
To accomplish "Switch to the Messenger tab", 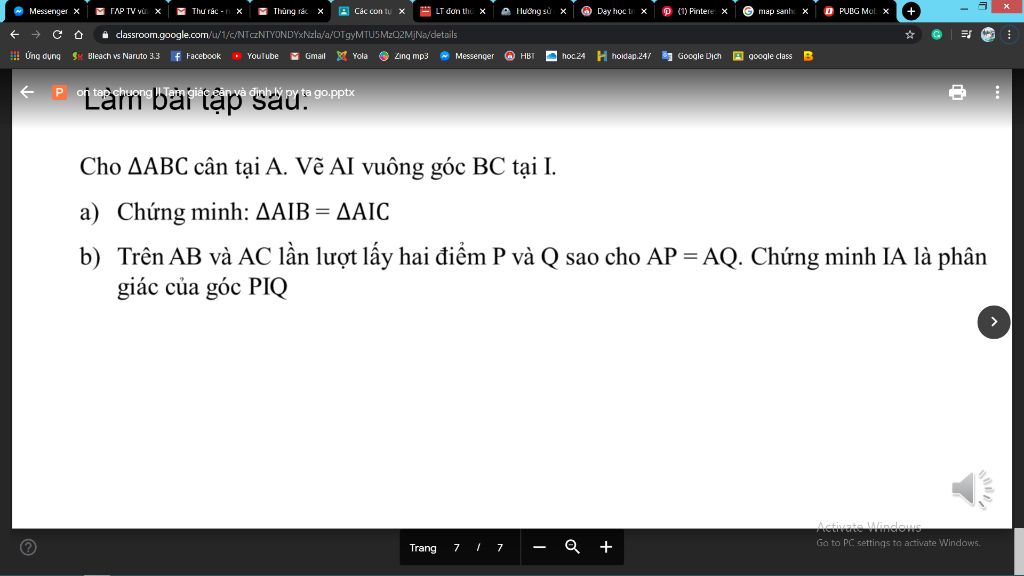I will tap(47, 11).
